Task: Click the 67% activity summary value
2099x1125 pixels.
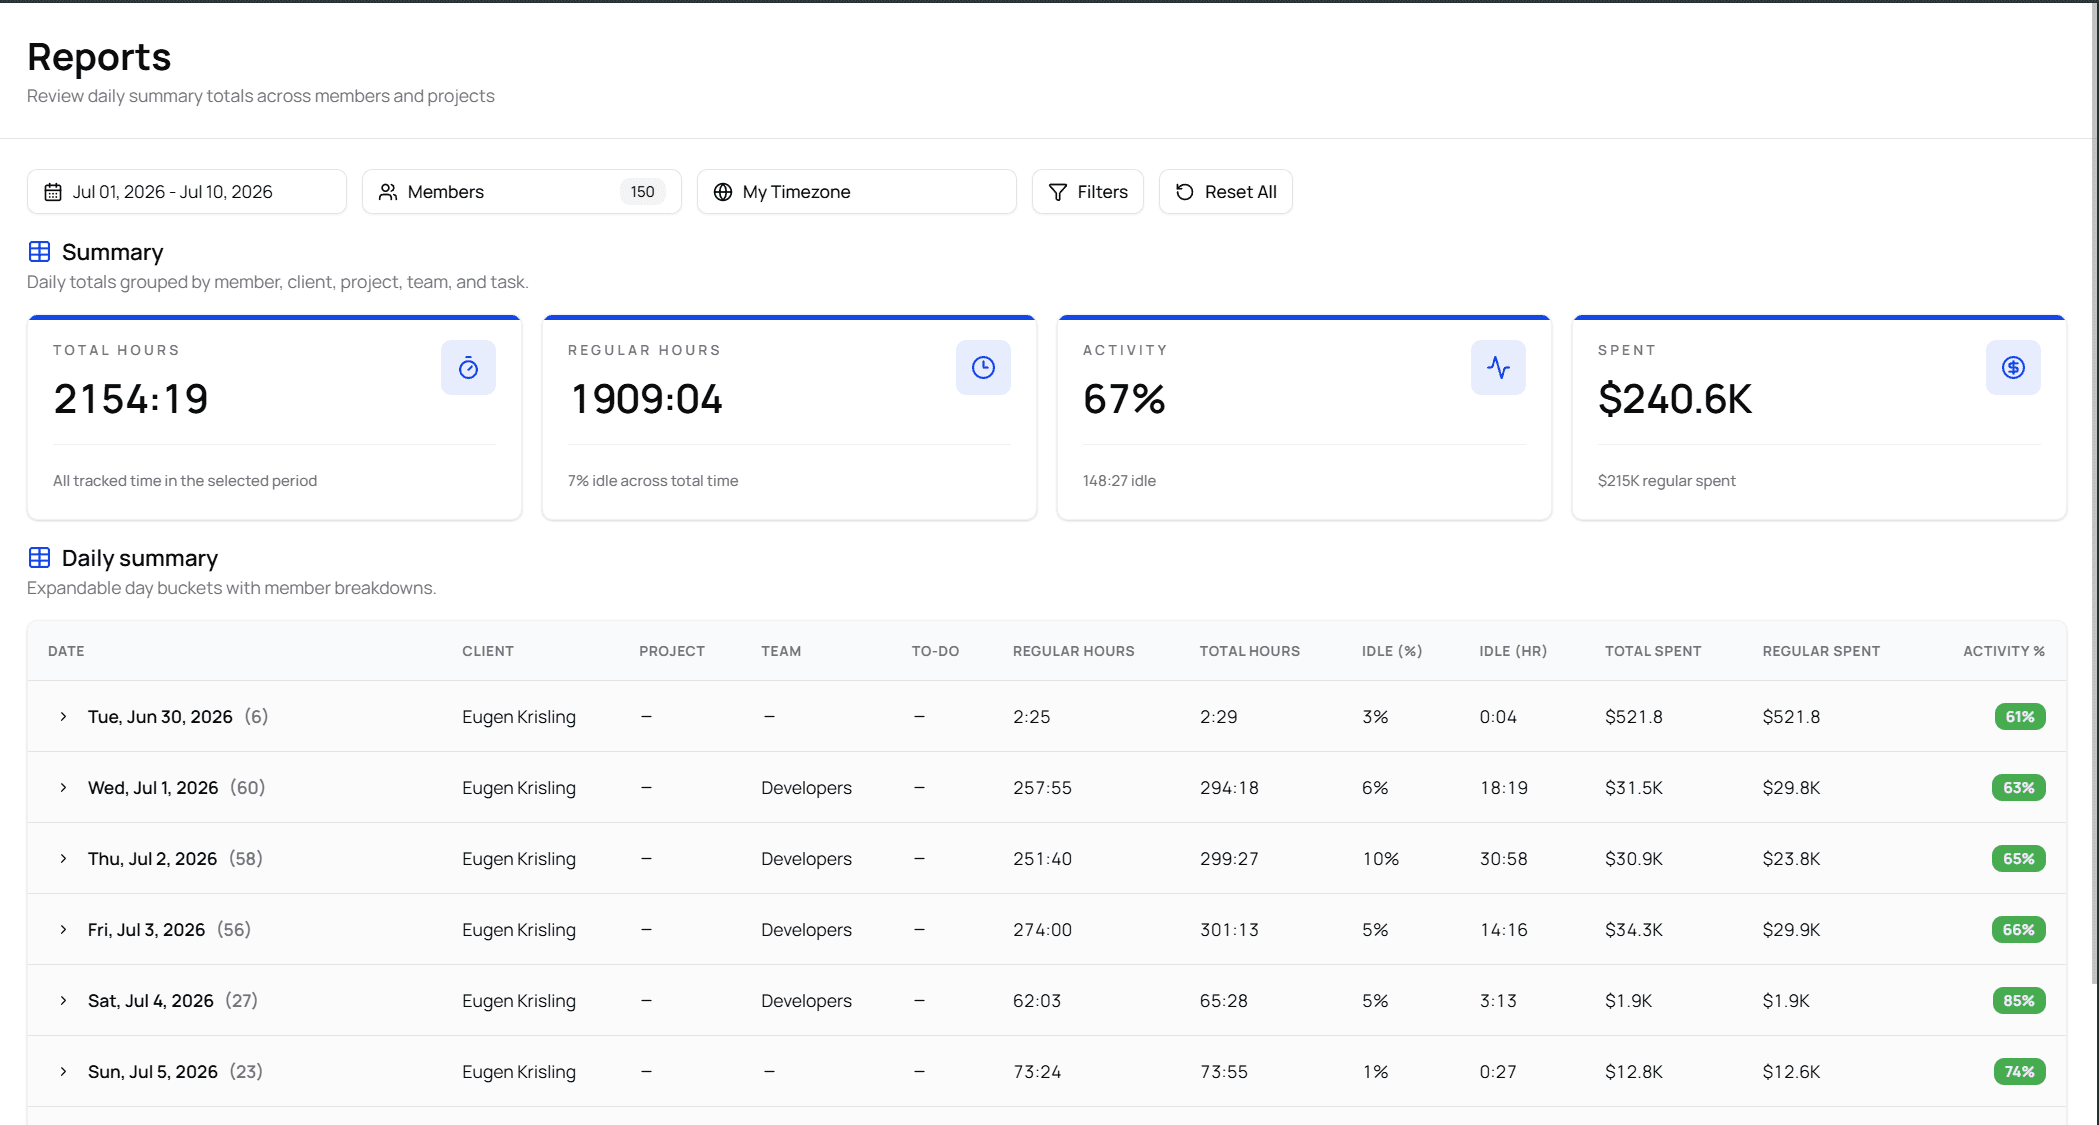Action: click(1124, 399)
